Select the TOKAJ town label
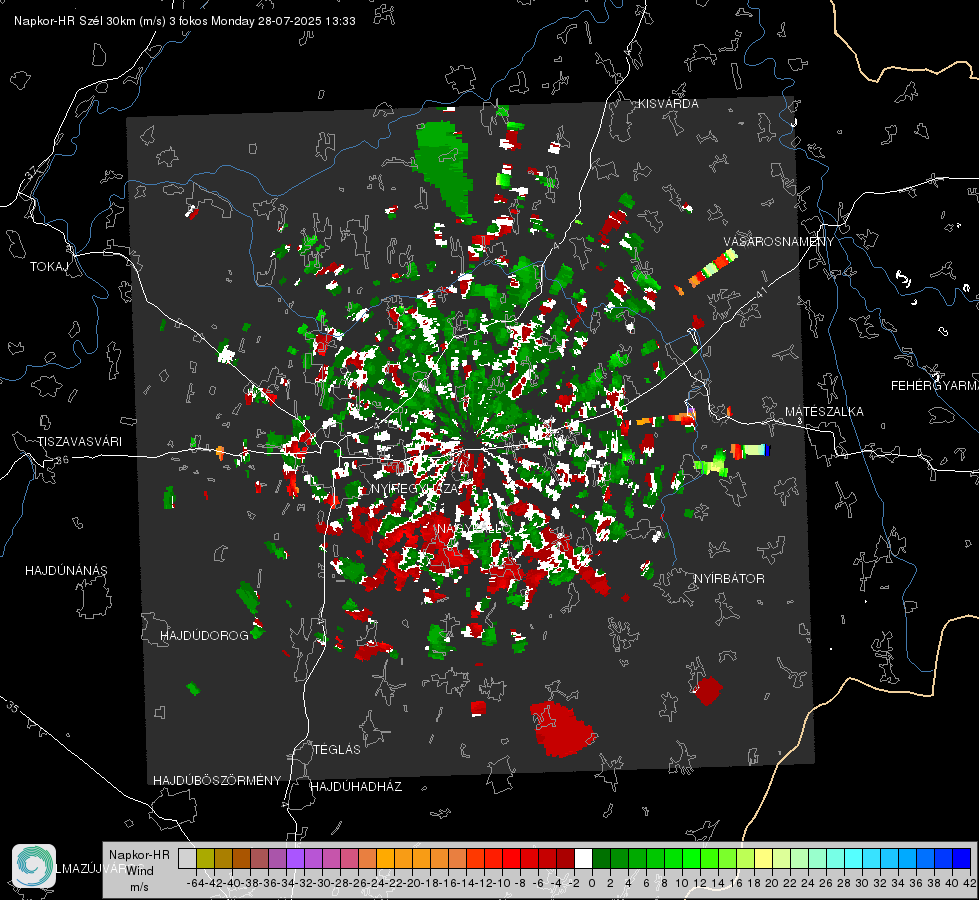Viewport: 979px width, 900px height. coord(49,267)
